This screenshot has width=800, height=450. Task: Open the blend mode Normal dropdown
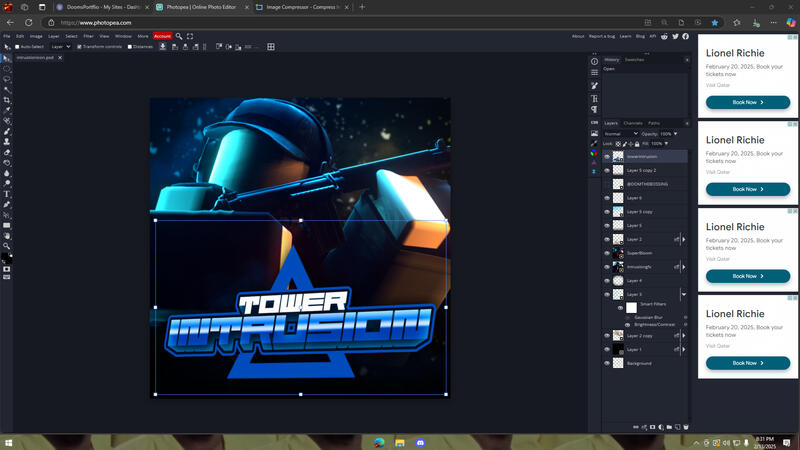(x=621, y=134)
